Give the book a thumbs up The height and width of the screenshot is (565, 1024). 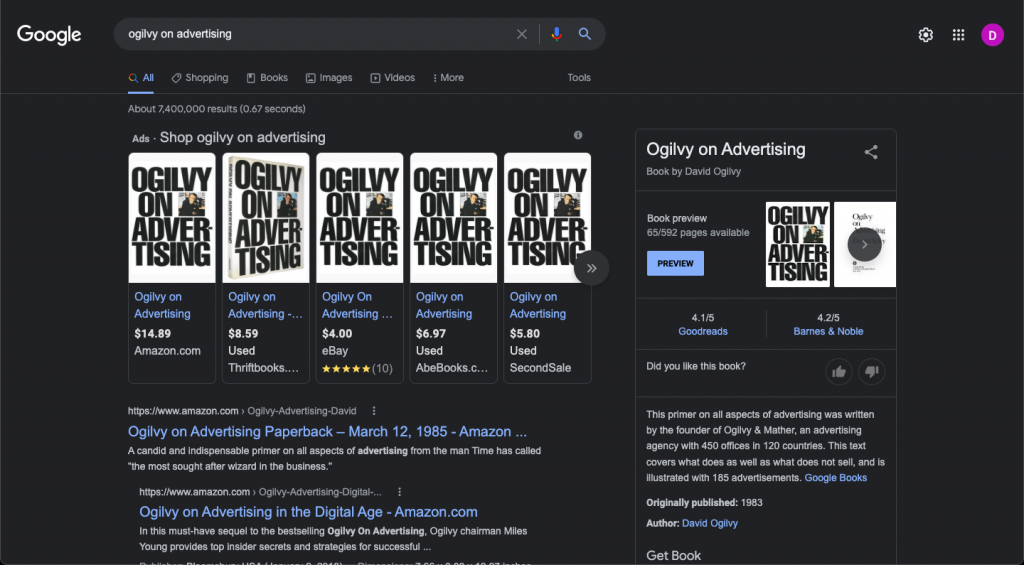click(839, 372)
